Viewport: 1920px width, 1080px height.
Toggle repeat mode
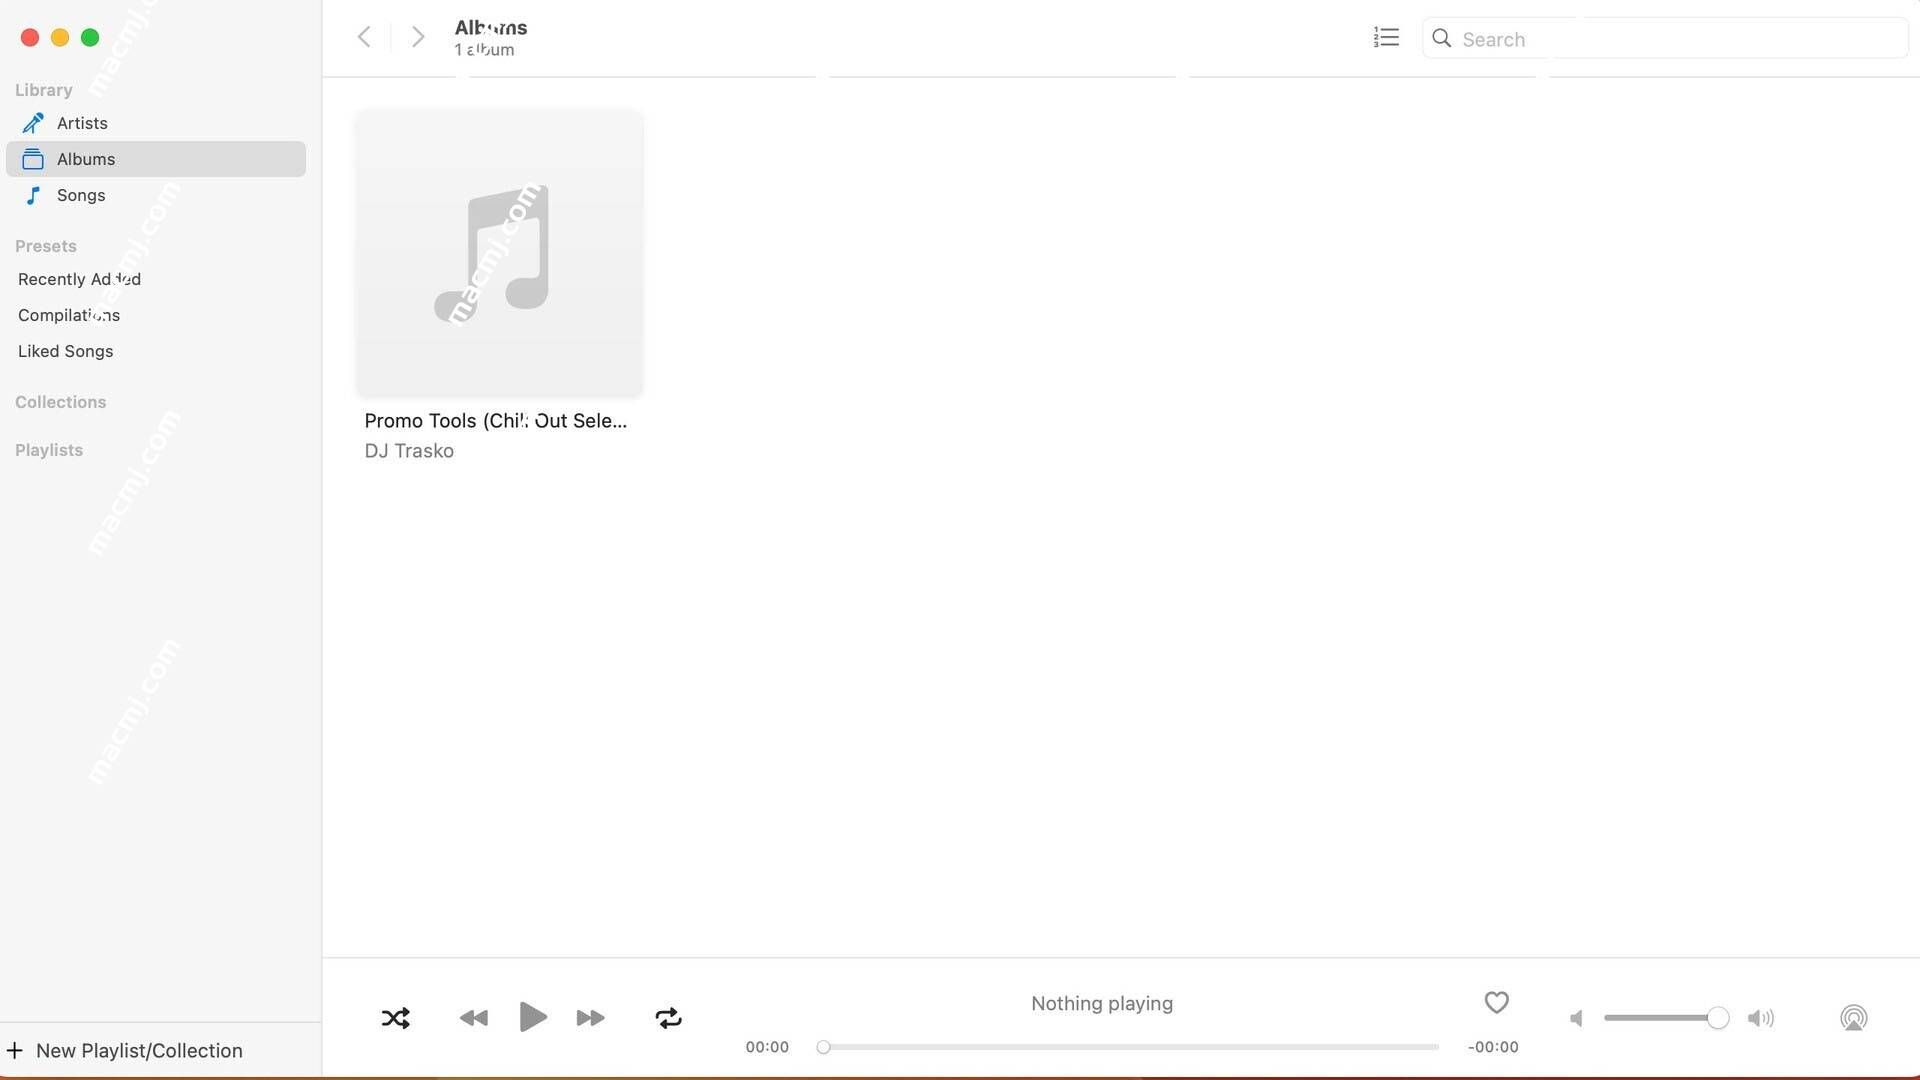[669, 1018]
